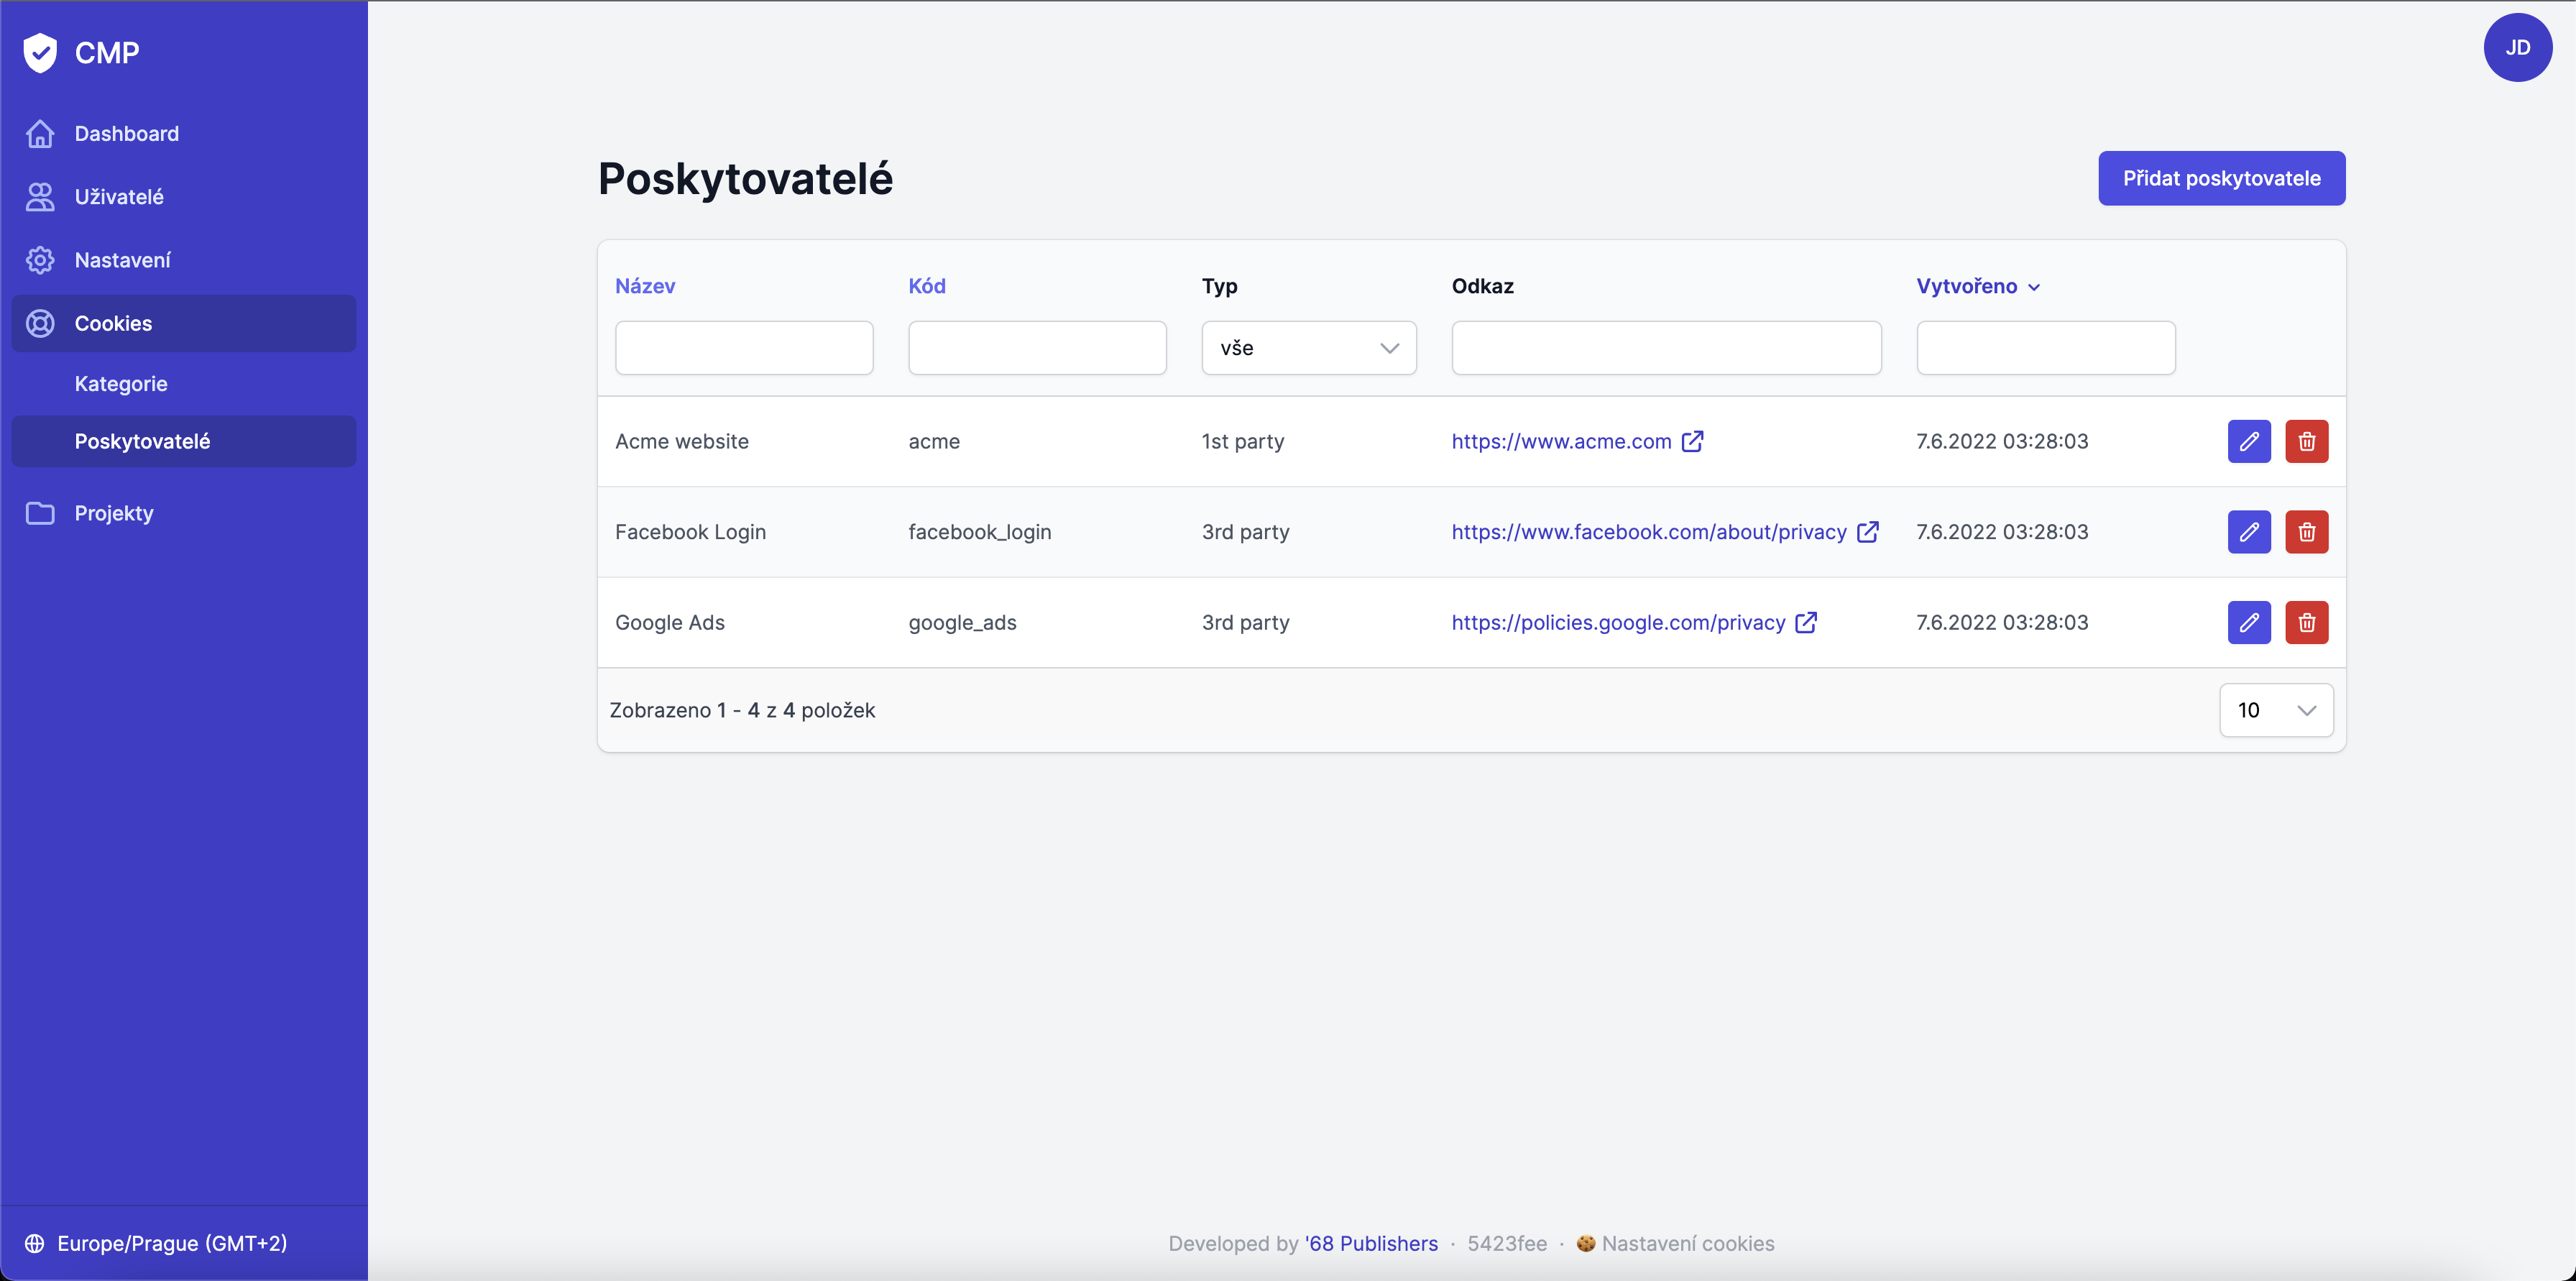
Task: Select Poskytovatelé in the sidebar
Action: pos(143,441)
